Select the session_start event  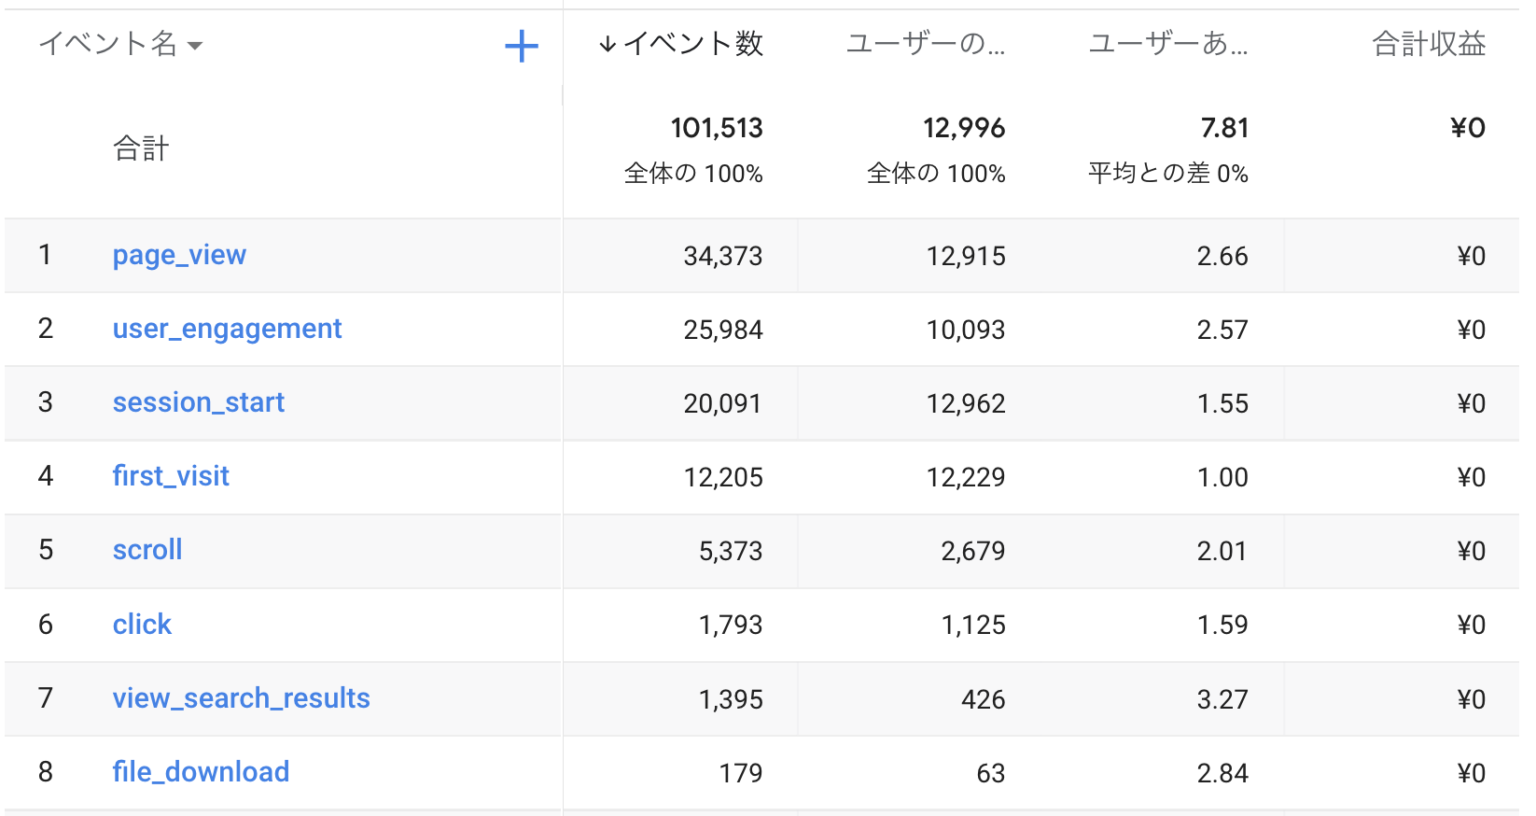point(198,403)
